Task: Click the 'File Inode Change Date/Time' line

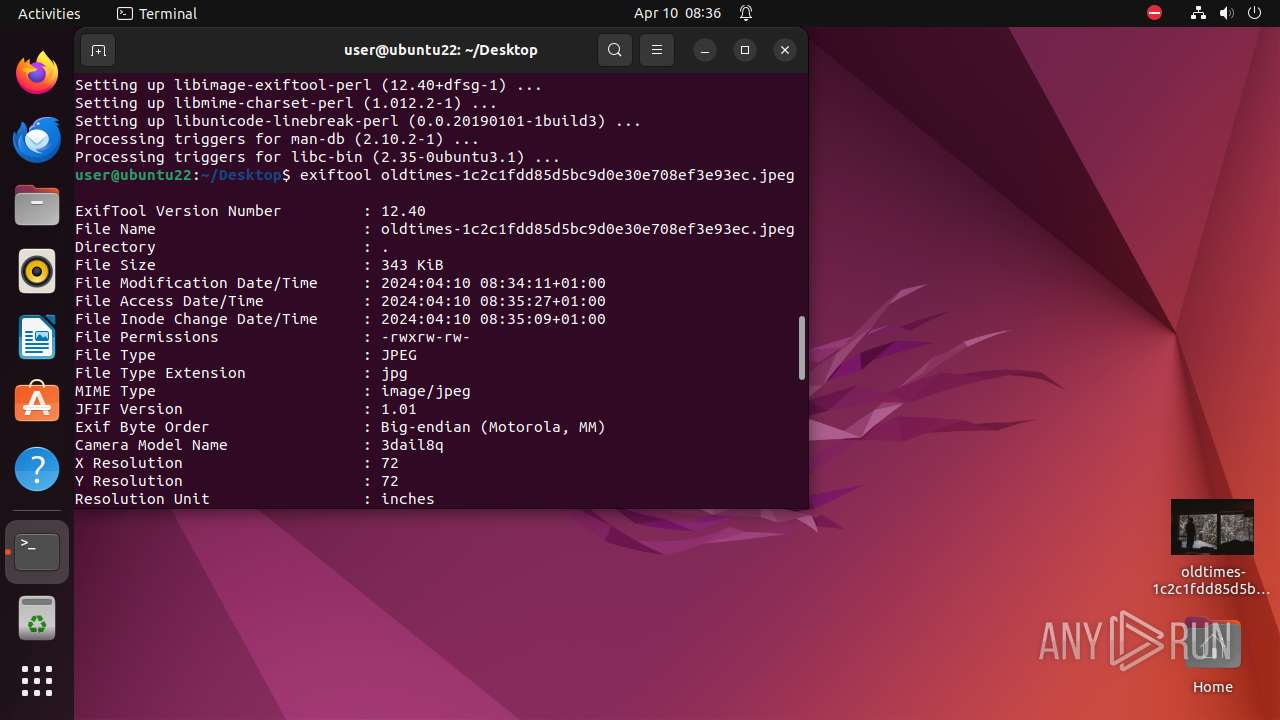Action: [x=340, y=319]
